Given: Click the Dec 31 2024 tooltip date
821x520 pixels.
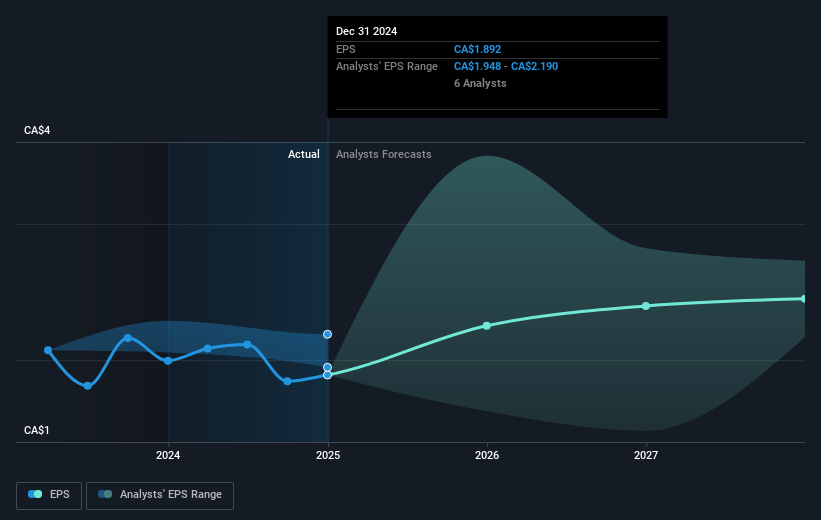Looking at the screenshot, I should coord(367,31).
